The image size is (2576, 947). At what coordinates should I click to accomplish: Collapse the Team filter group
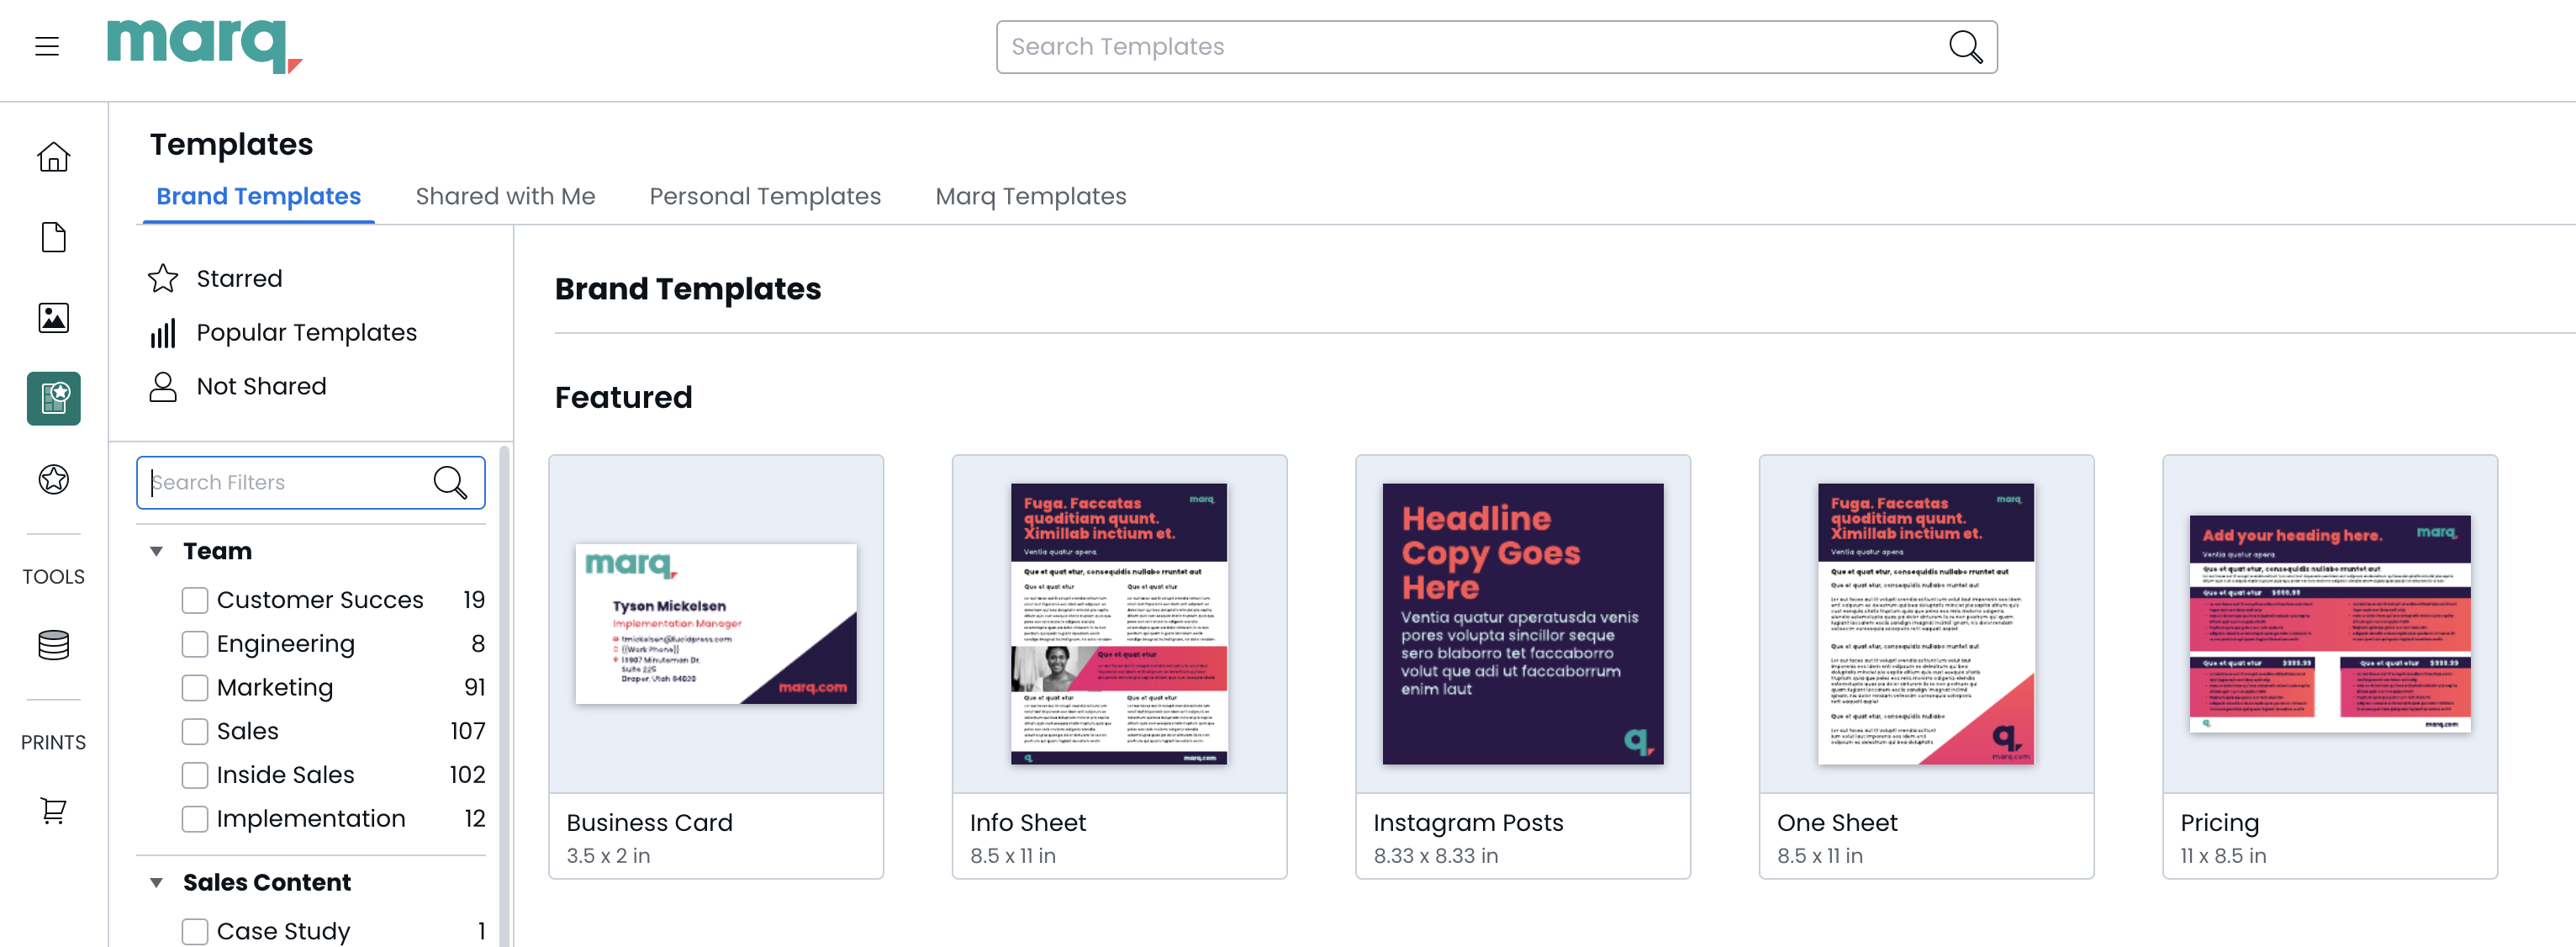pos(156,551)
